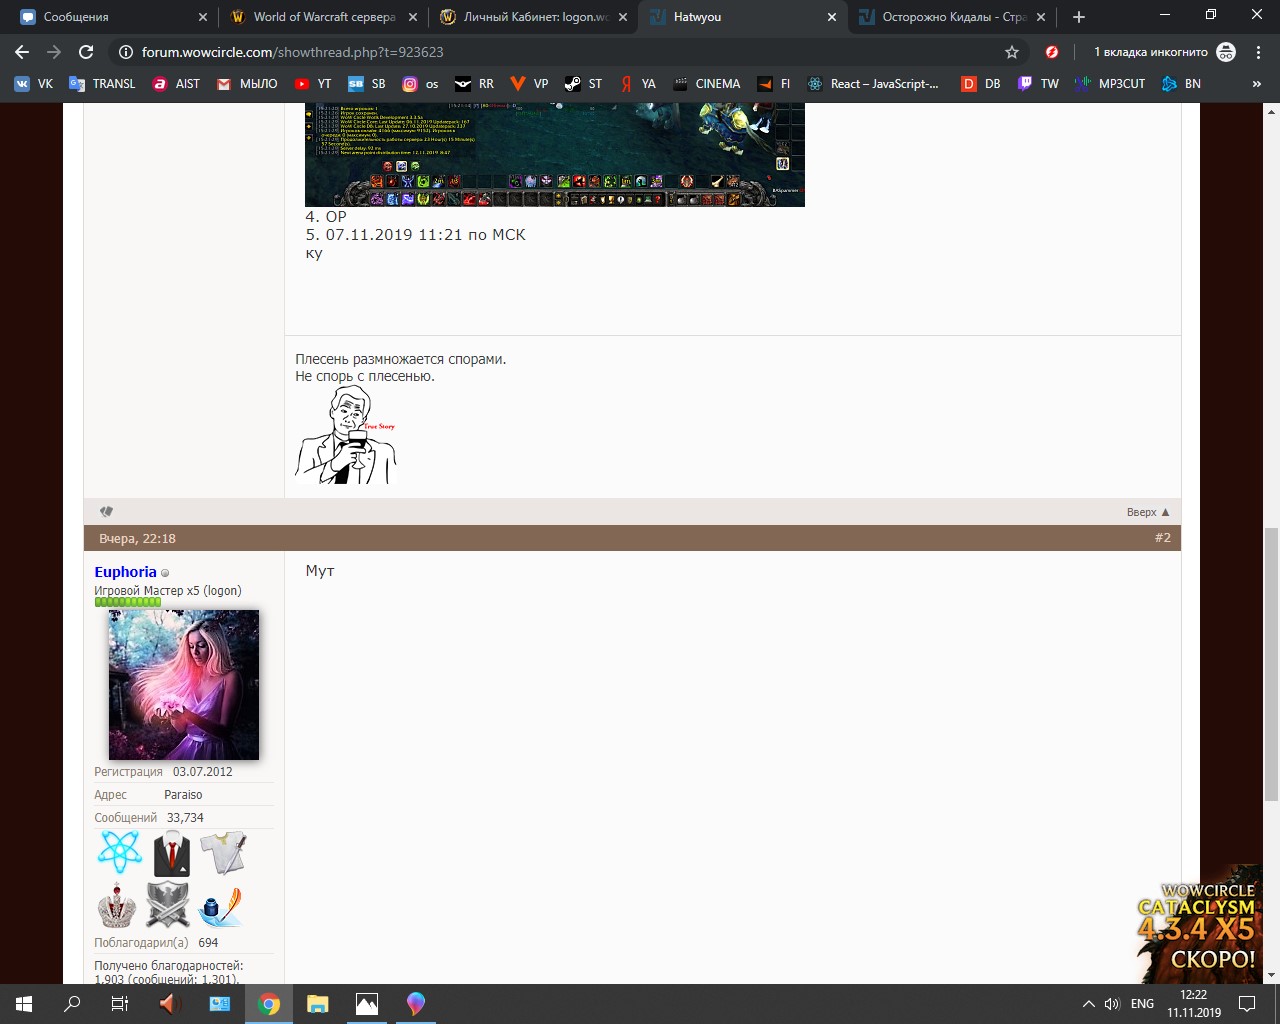The height and width of the screenshot is (1024, 1280).
Task: Click the browser reload button
Action: [86, 52]
